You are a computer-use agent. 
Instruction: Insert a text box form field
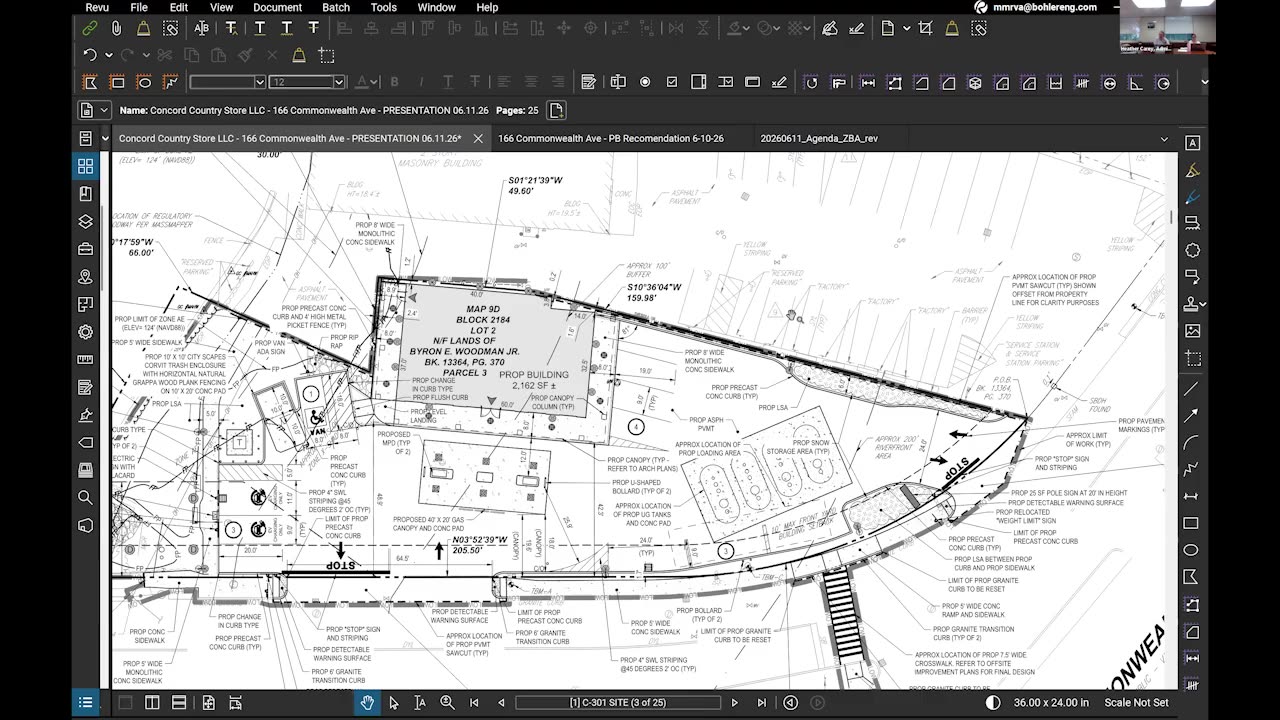618,82
